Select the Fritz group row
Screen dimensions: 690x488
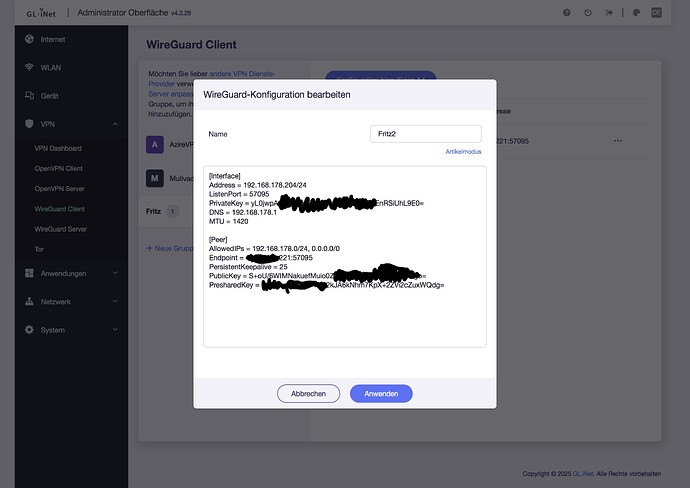(166, 211)
